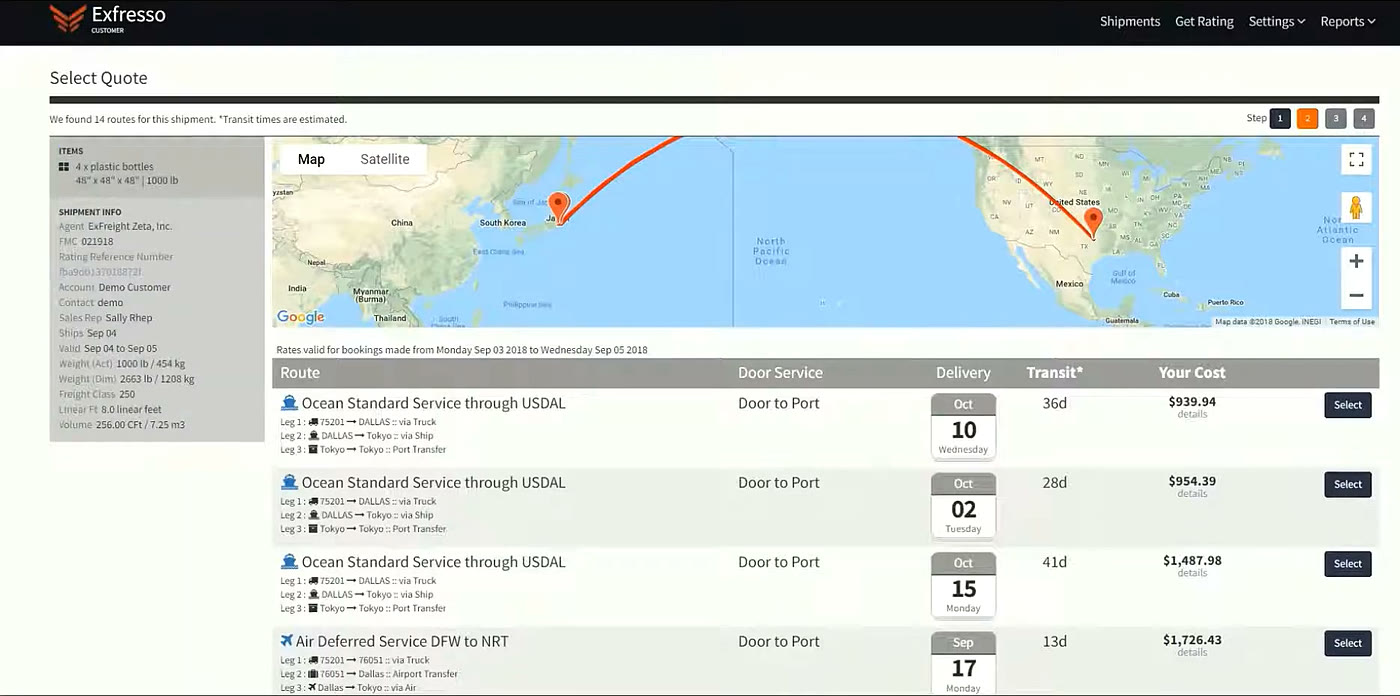Click the Sep 17 Monday delivery date
This screenshot has width=1400, height=696.
(x=963, y=663)
